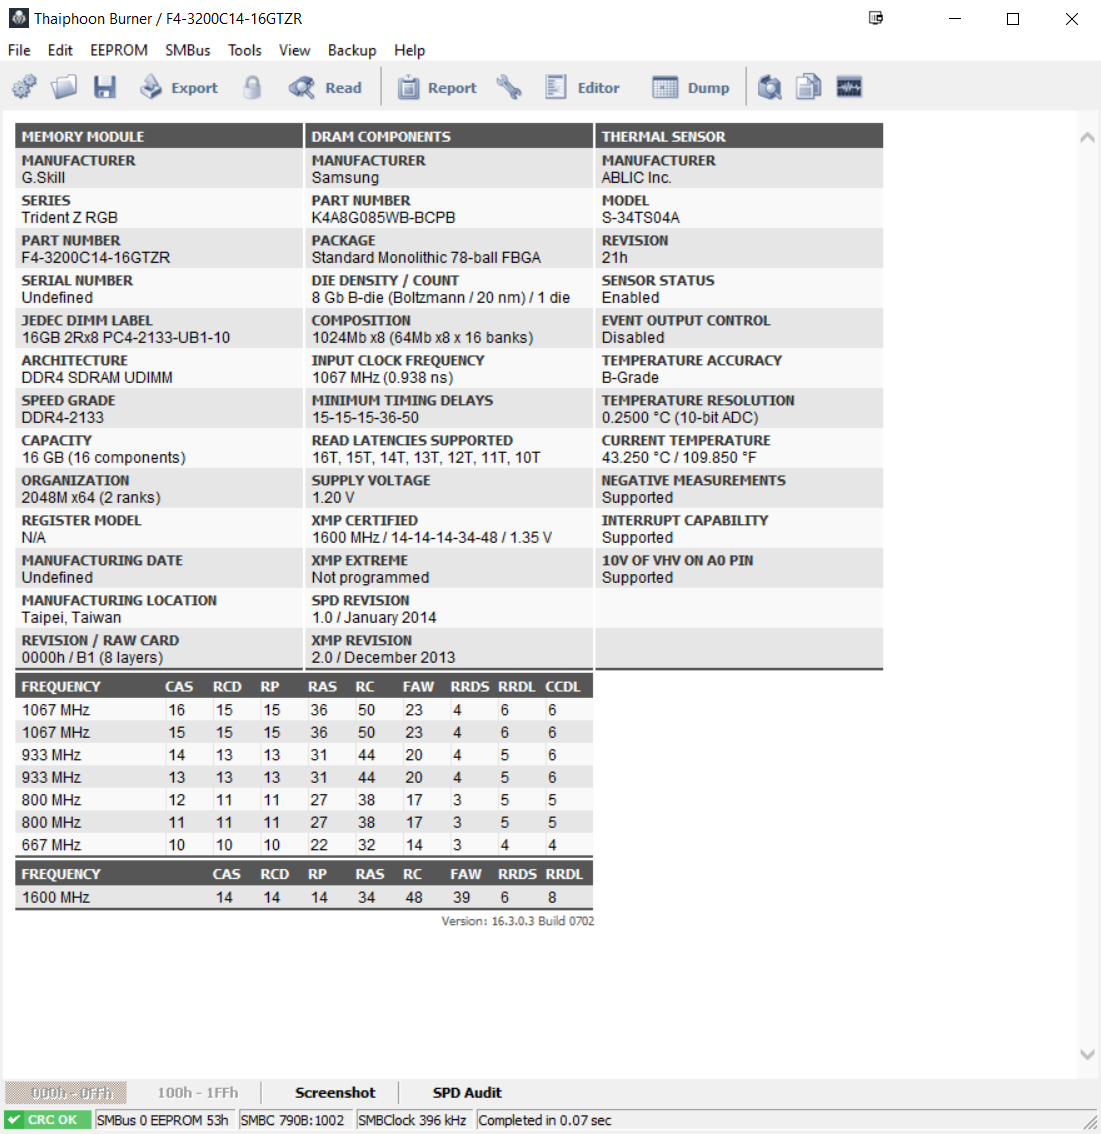Click the THERMAL SENSOR column header
The width and height of the screenshot is (1101, 1134).
tap(739, 136)
